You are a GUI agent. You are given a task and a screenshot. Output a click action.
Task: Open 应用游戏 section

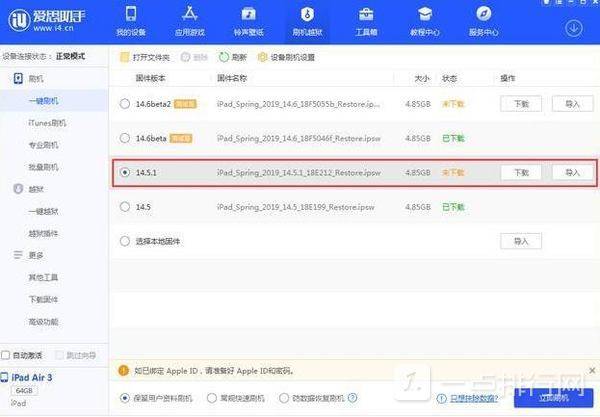(x=190, y=21)
